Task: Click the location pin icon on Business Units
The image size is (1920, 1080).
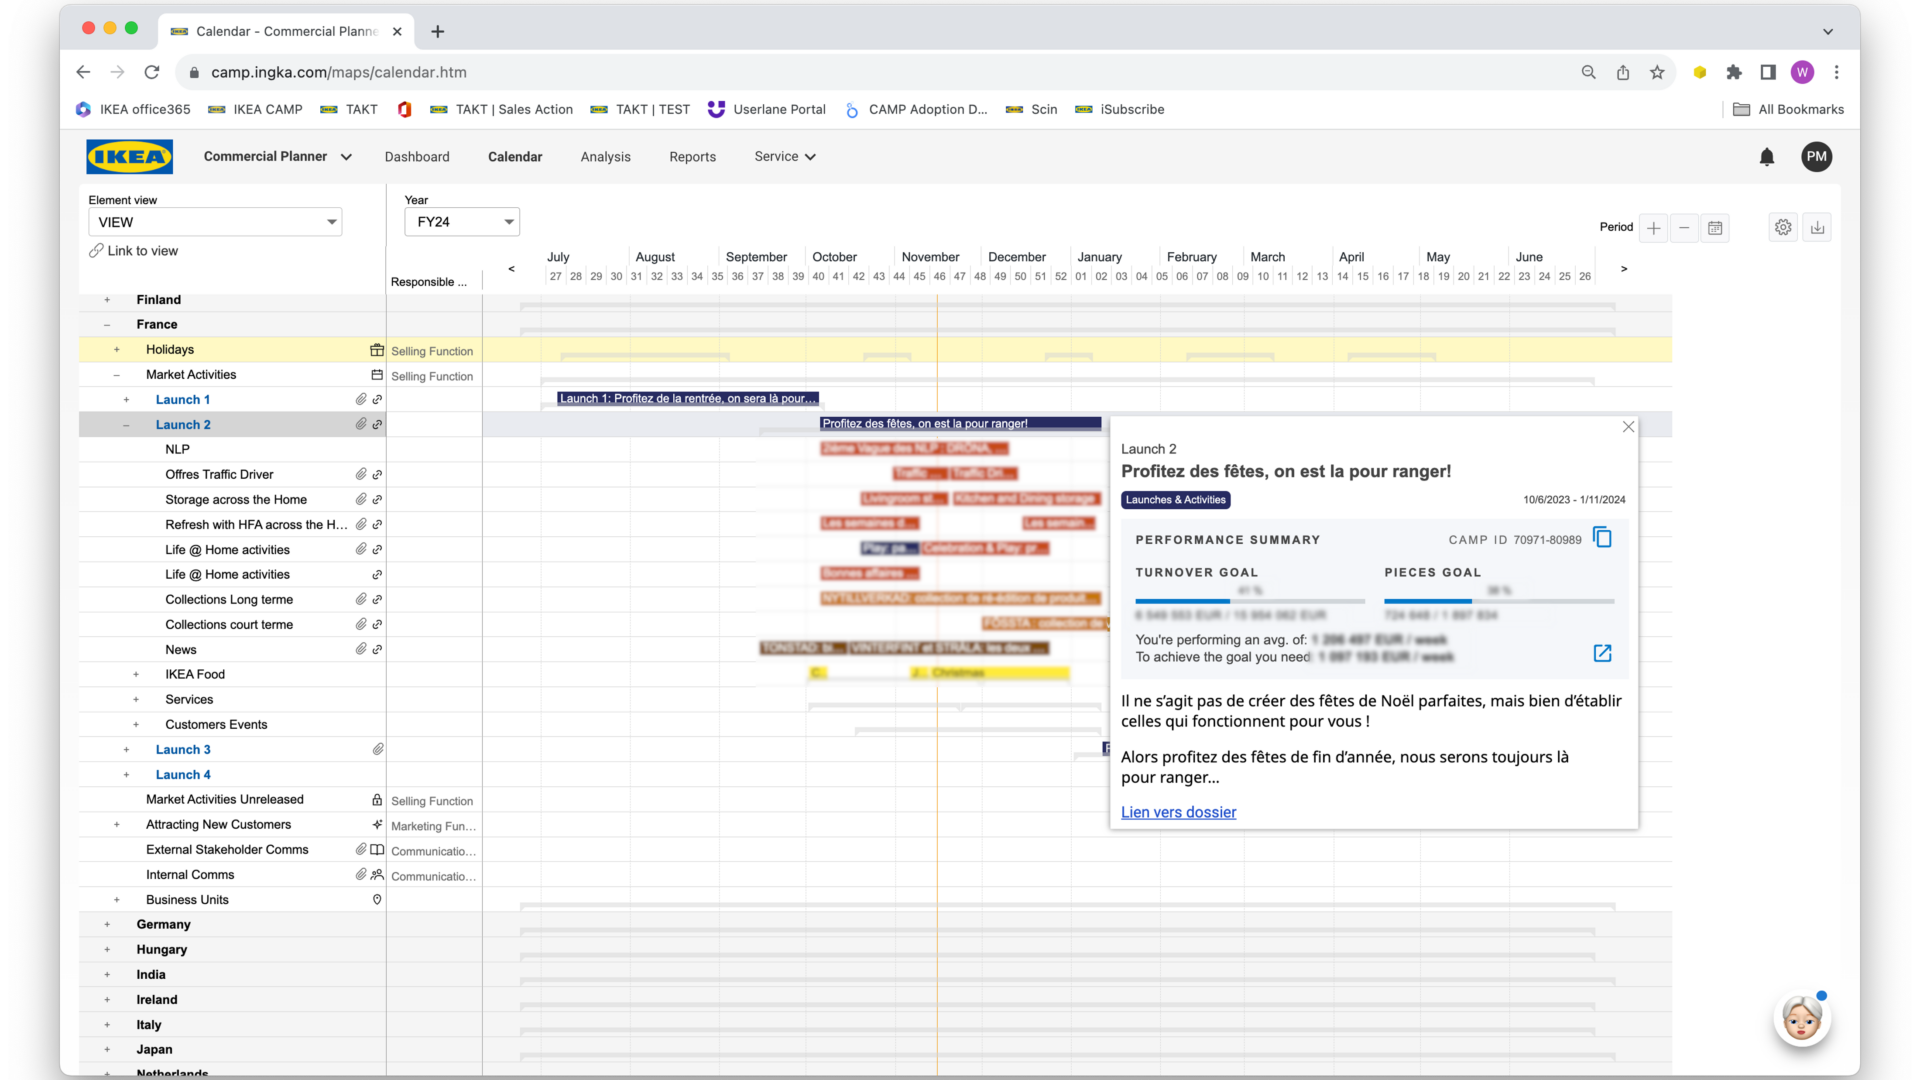Action: [377, 900]
